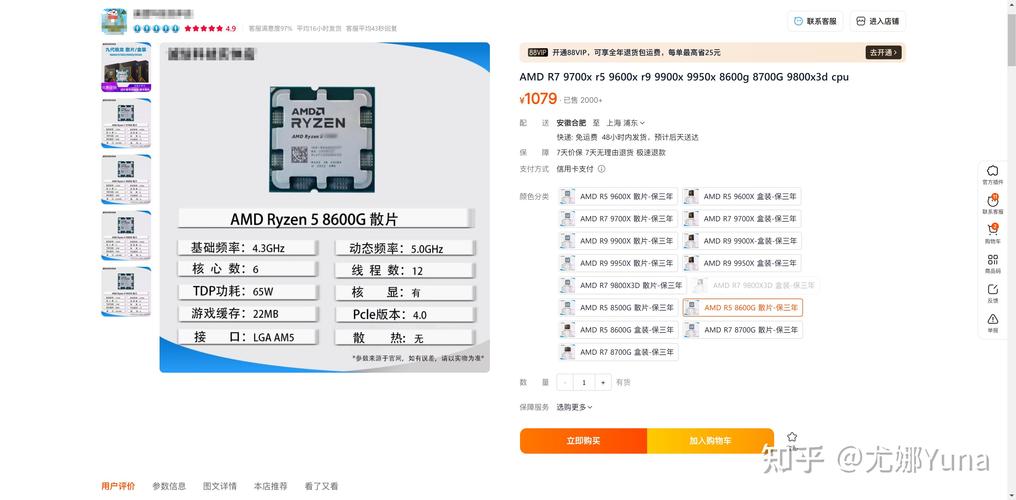Screen dimensions: 1016x500
Task: Open the 官方插件 sidebar icon
Action: [x=992, y=174]
